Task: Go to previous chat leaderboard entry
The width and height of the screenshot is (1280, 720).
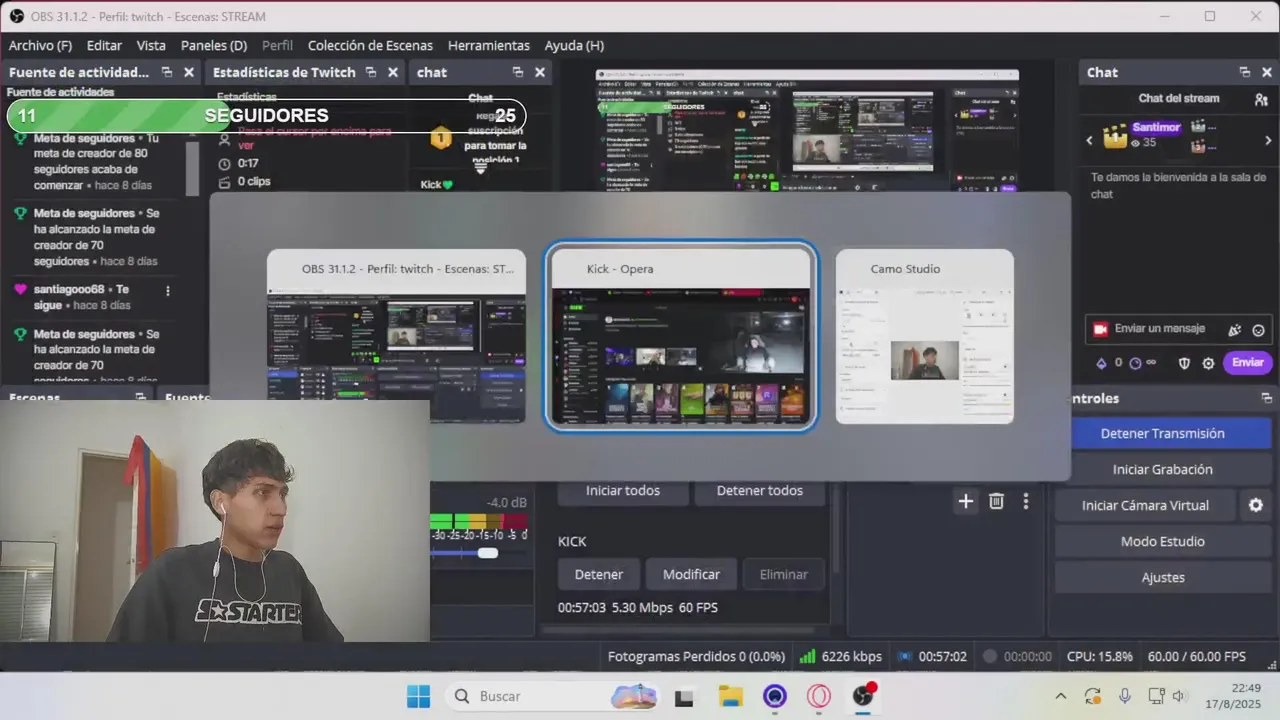Action: point(1090,140)
